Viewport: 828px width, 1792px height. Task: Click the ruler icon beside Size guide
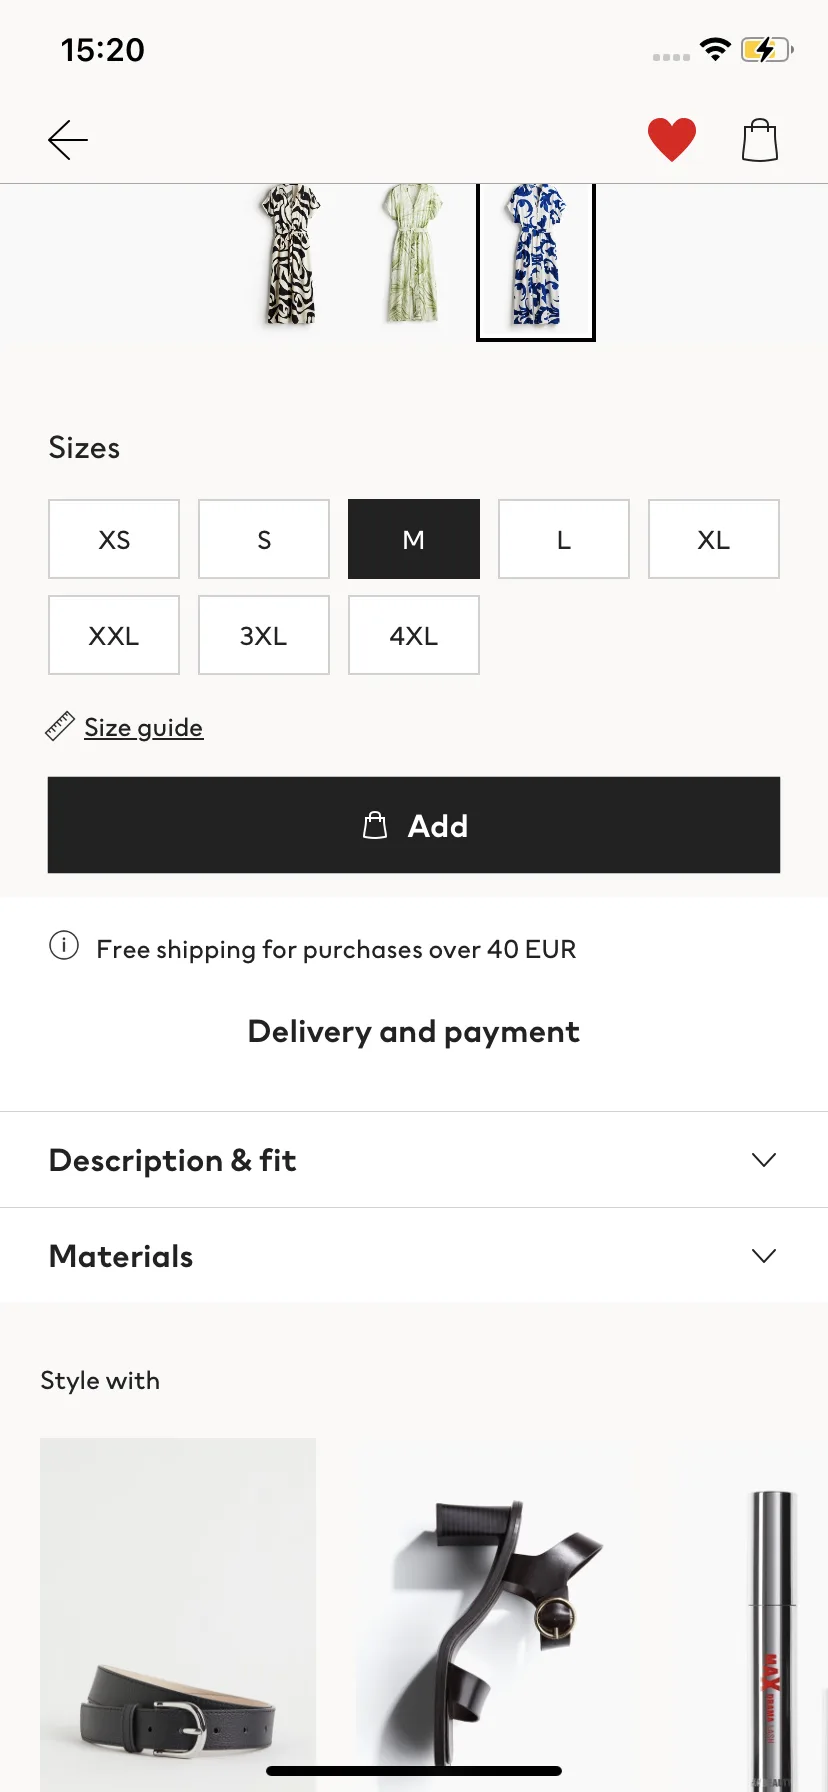click(60, 727)
